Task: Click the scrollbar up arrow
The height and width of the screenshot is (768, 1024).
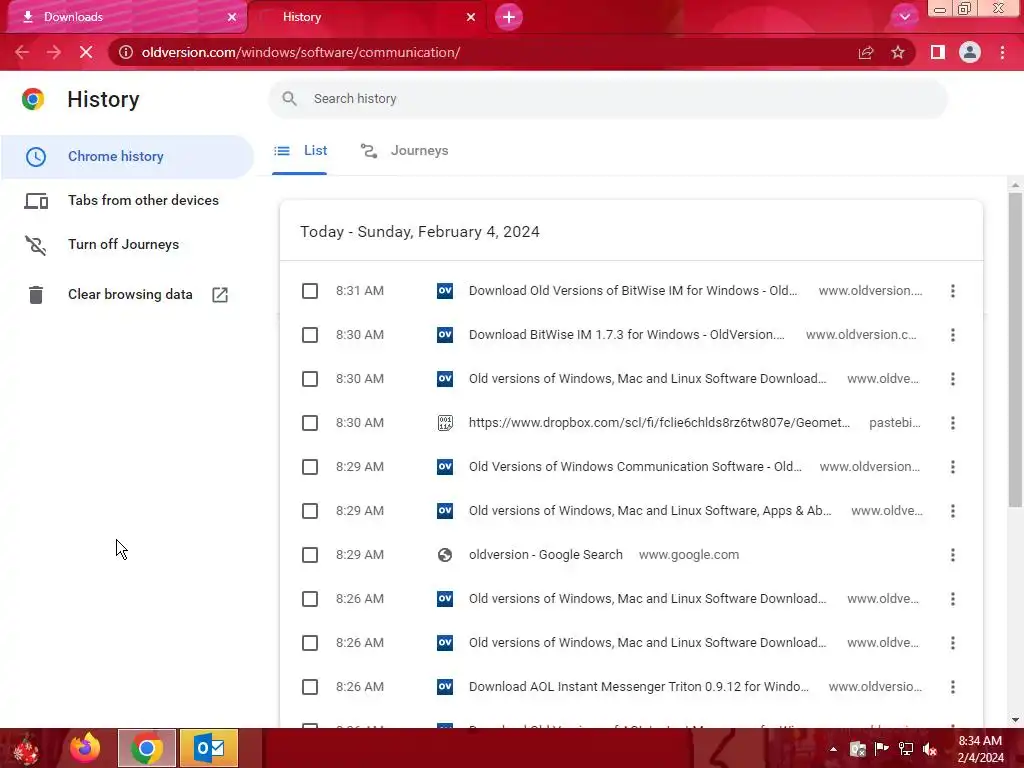Action: point(1015,185)
